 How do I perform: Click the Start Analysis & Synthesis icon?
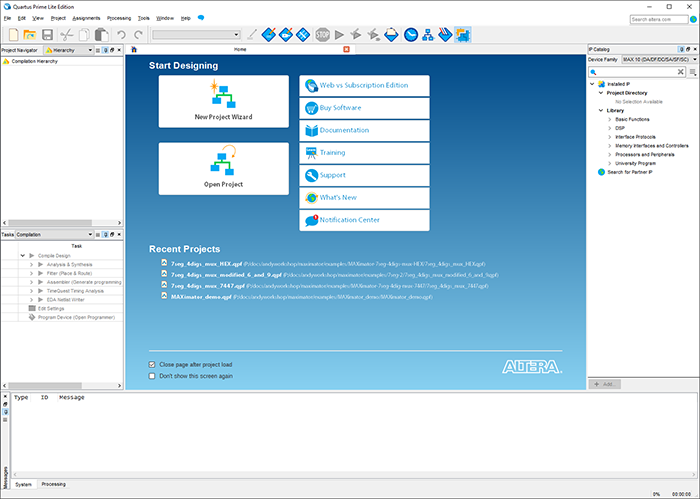pyautogui.click(x=356, y=34)
